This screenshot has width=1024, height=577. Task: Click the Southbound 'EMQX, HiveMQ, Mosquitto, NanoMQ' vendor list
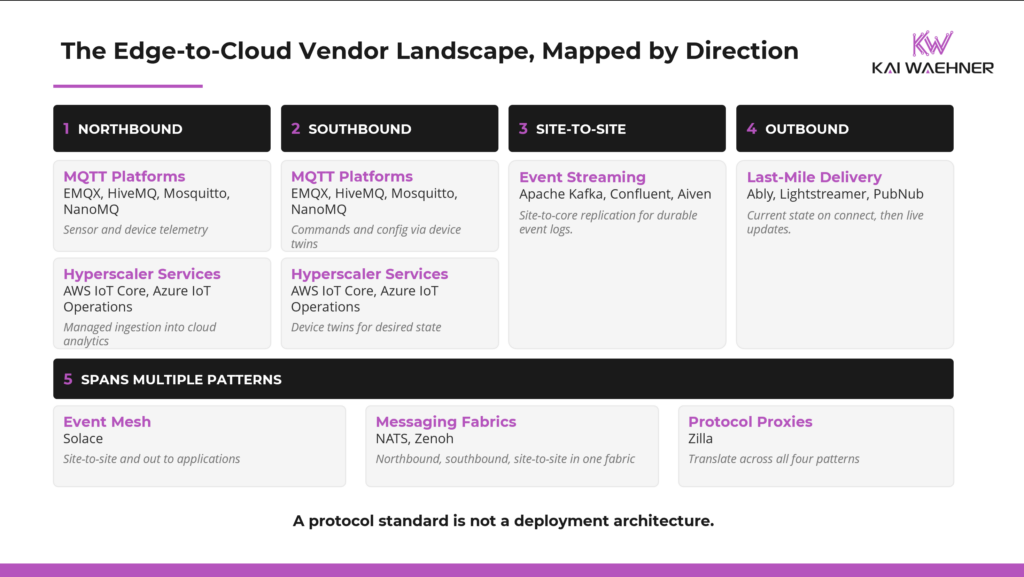pos(374,201)
